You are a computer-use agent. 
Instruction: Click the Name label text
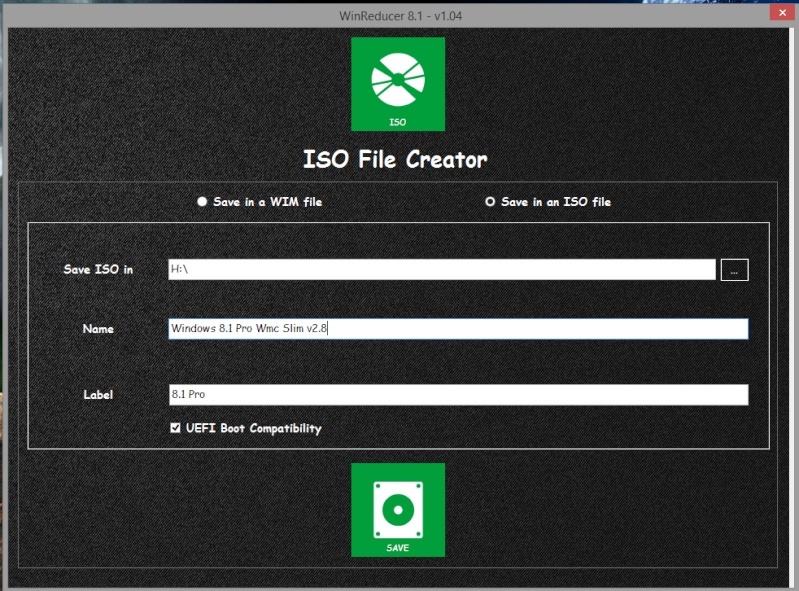point(98,329)
